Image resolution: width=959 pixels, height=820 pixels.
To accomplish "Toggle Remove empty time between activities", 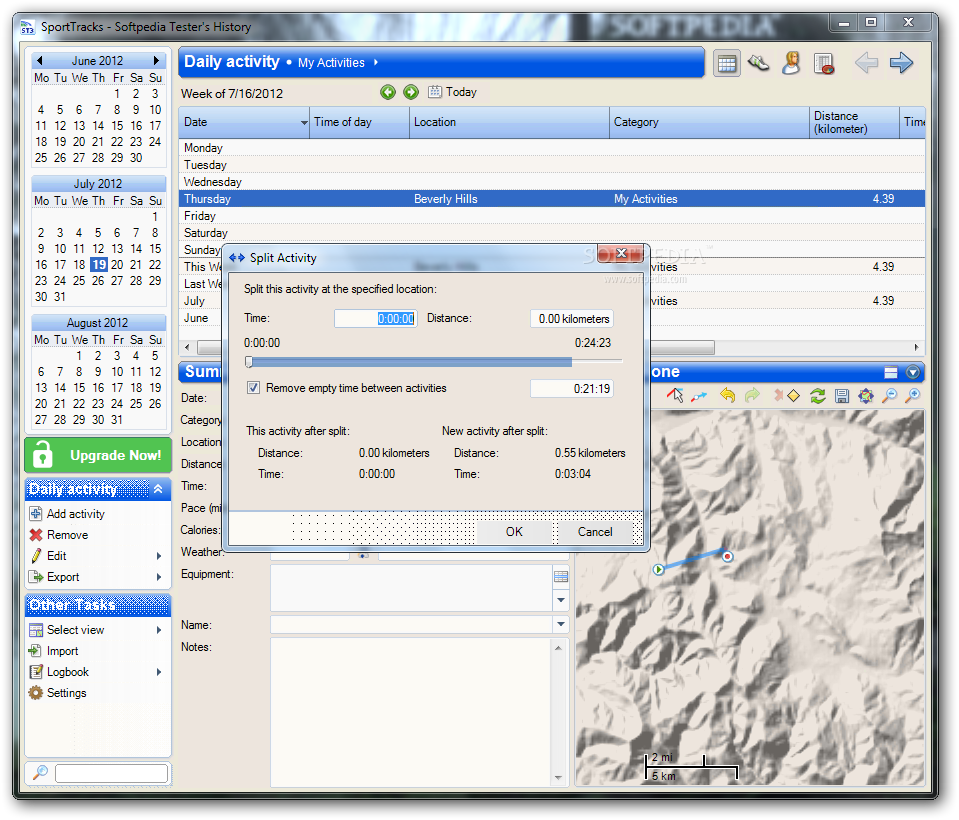I will click(x=253, y=388).
